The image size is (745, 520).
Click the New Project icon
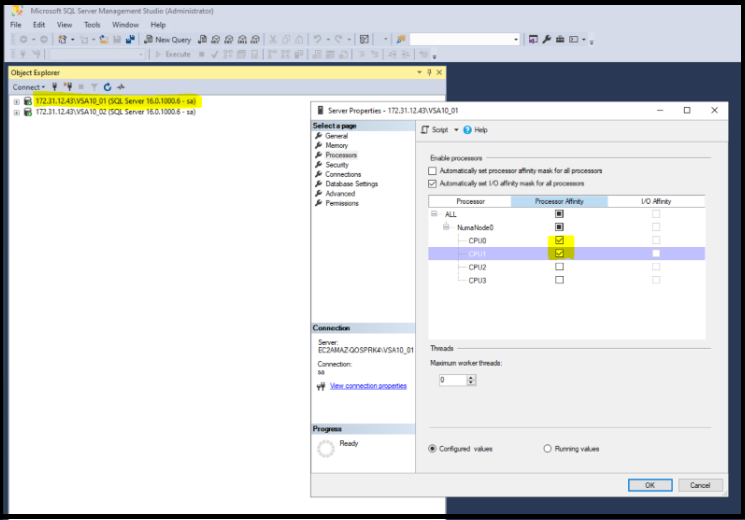[x=62, y=39]
